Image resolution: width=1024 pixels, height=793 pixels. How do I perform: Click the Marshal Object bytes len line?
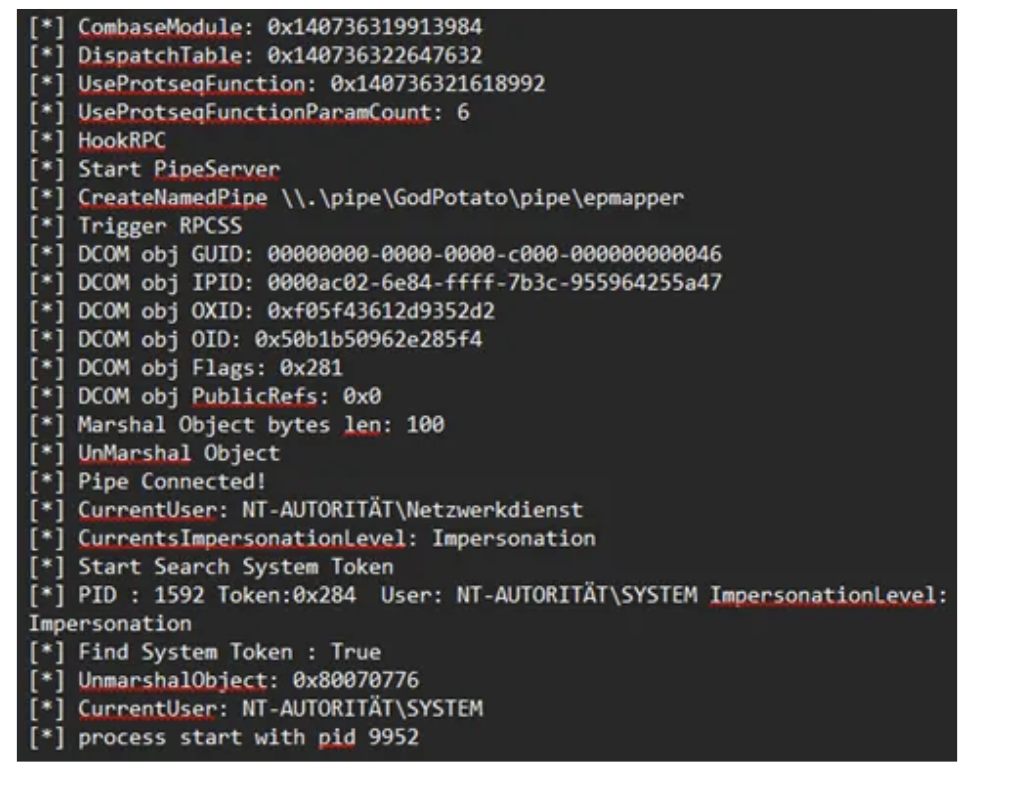[x=260, y=425]
